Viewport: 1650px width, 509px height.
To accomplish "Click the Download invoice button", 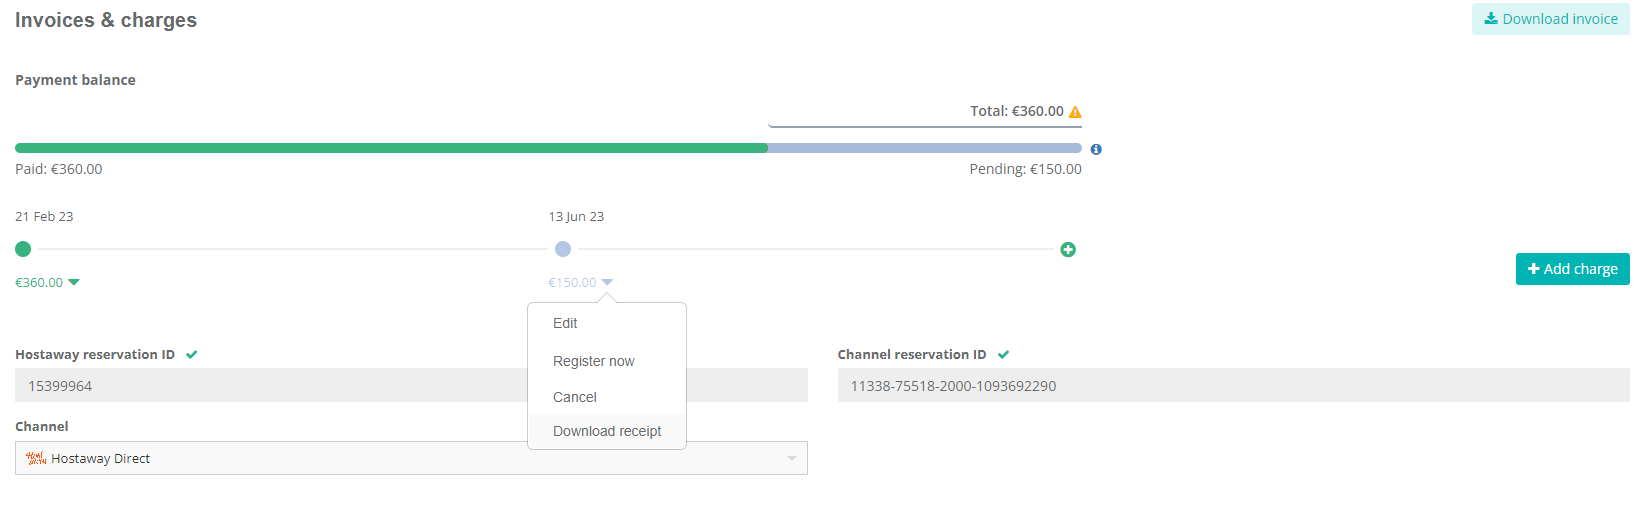I will coord(1551,19).
